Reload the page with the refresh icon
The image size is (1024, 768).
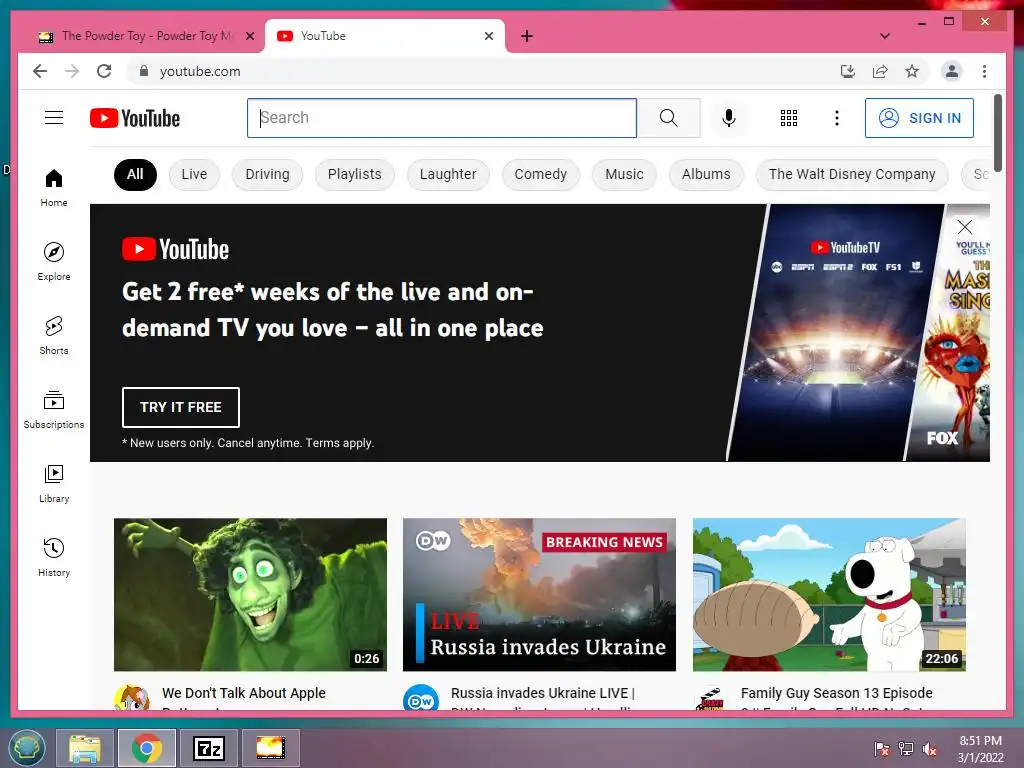(x=104, y=71)
